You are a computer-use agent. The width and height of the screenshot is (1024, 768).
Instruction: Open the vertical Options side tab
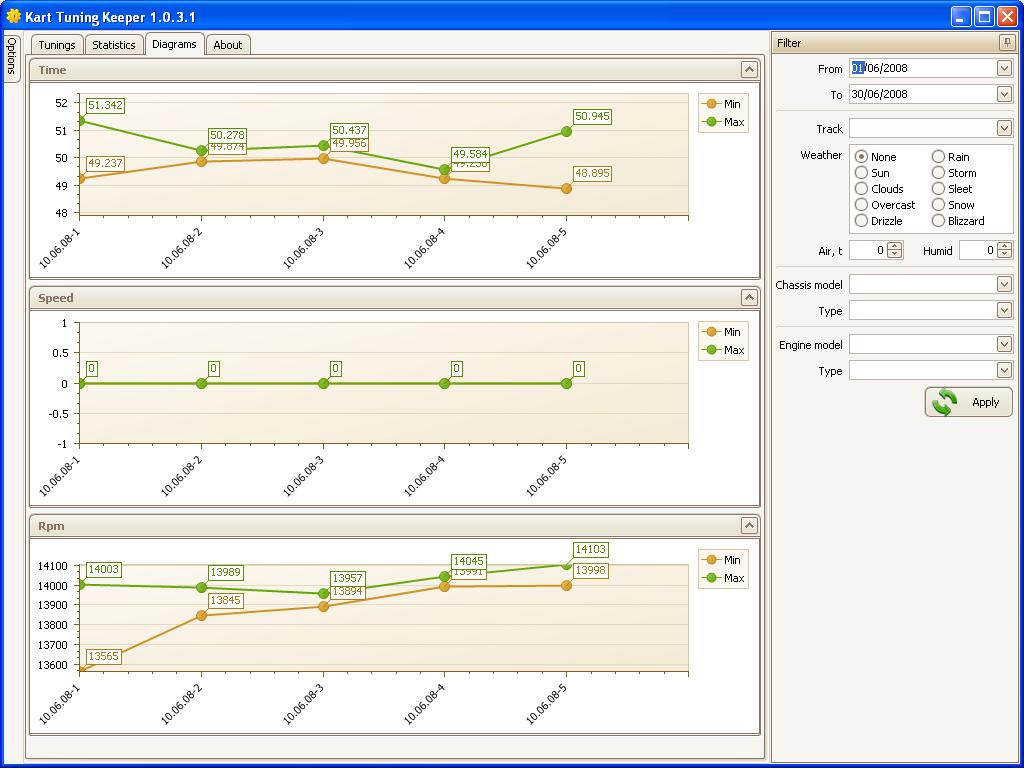11,58
